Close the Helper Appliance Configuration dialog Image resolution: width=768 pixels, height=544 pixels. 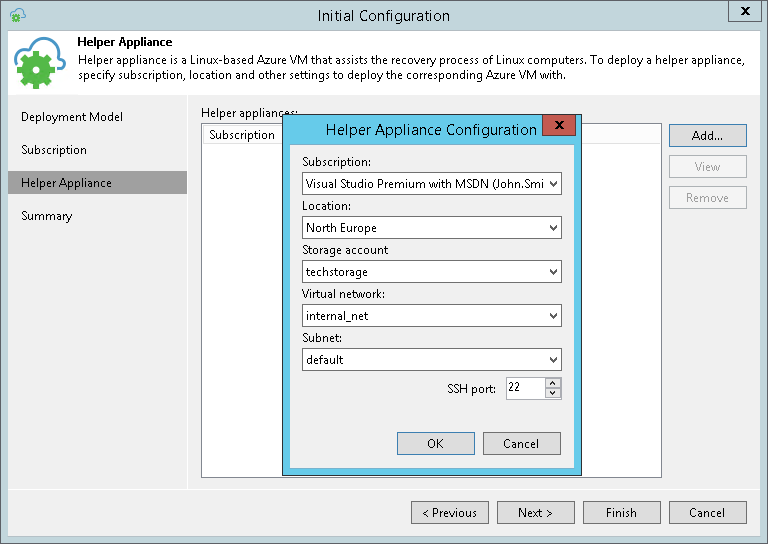click(558, 126)
